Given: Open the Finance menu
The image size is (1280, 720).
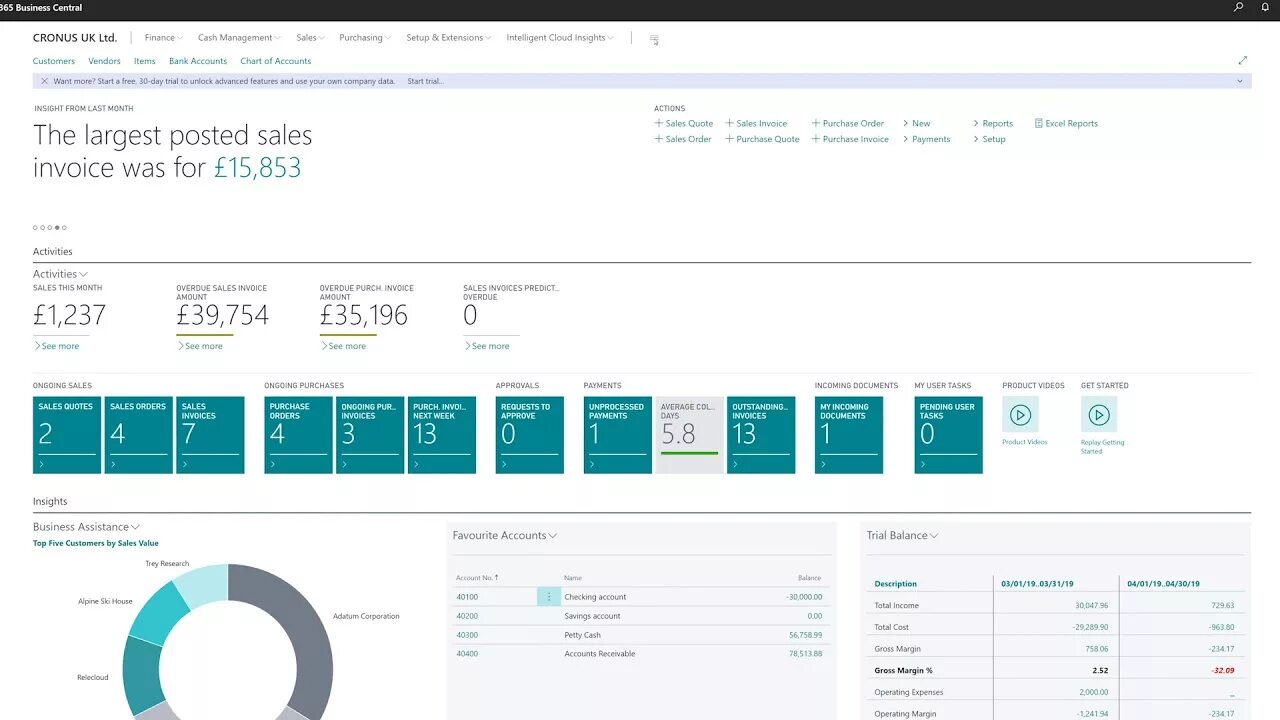Looking at the screenshot, I should tap(164, 38).
